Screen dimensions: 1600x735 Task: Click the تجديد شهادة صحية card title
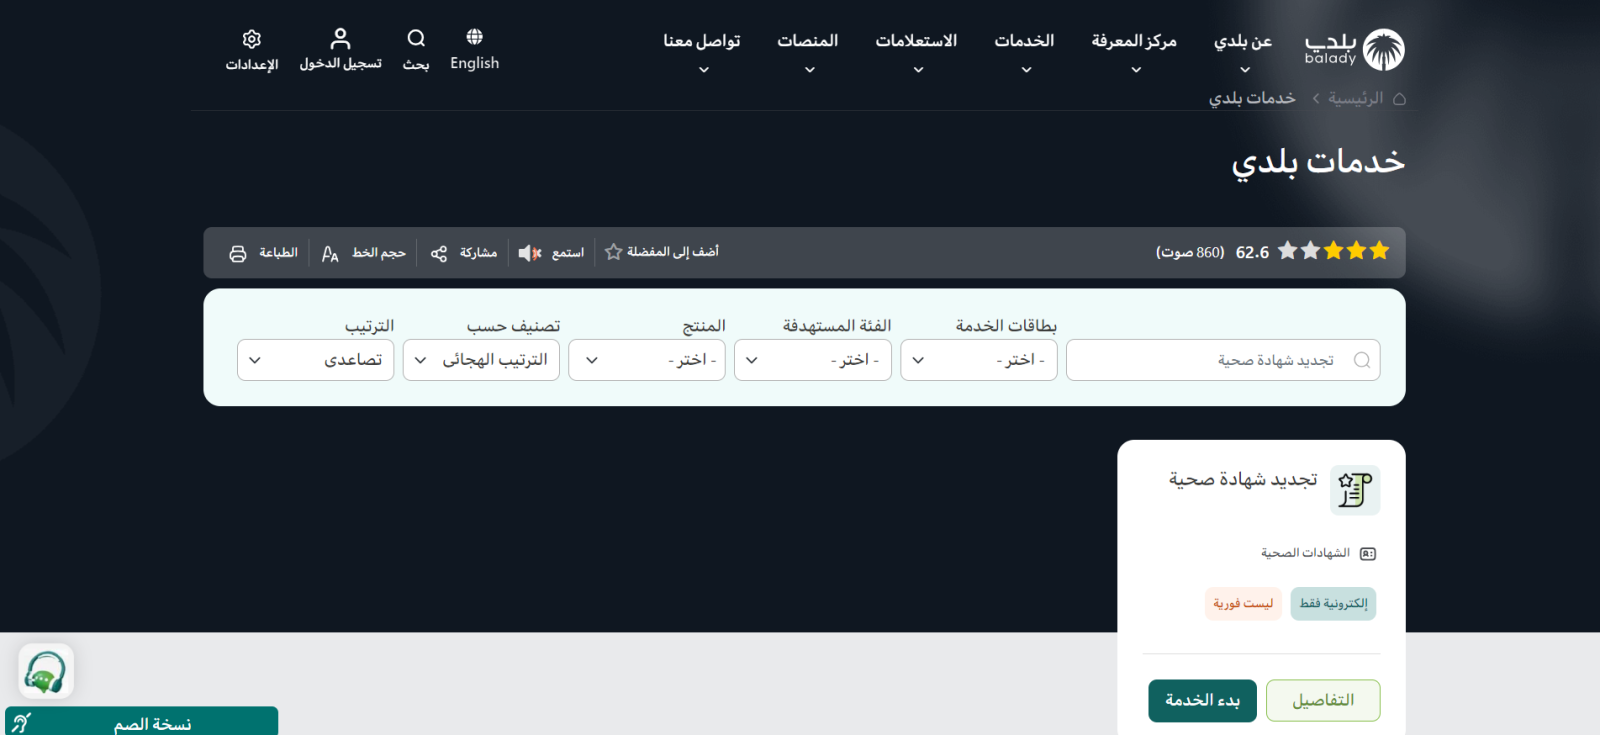(1243, 480)
